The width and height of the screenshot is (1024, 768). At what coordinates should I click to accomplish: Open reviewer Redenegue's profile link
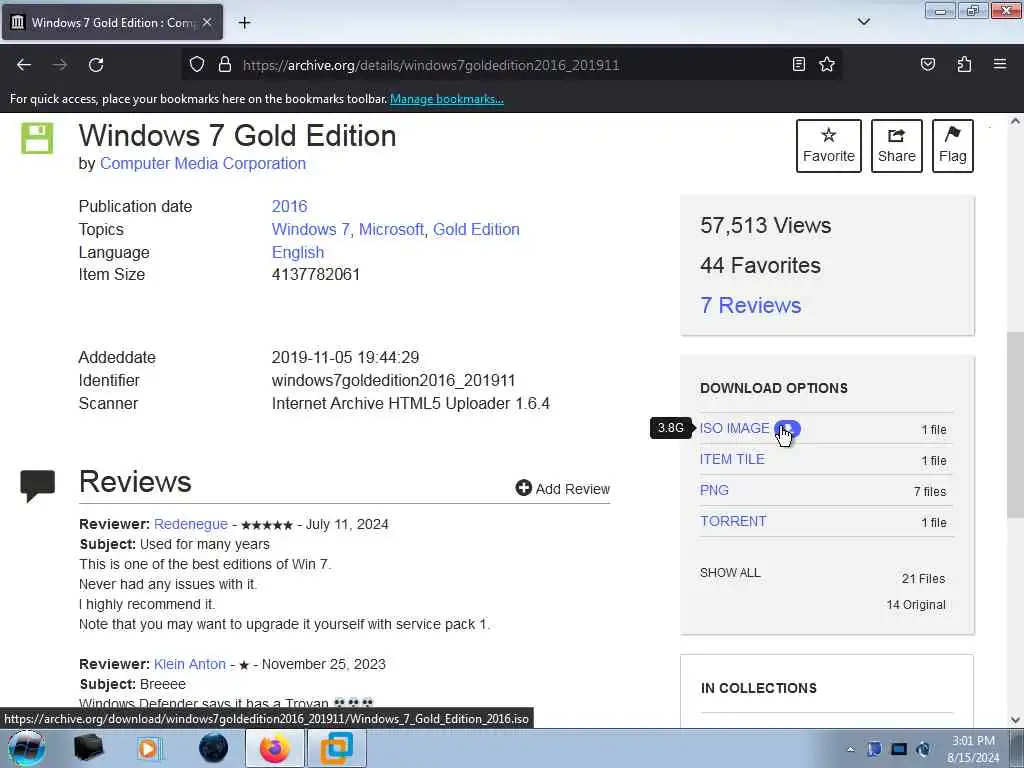(x=191, y=524)
